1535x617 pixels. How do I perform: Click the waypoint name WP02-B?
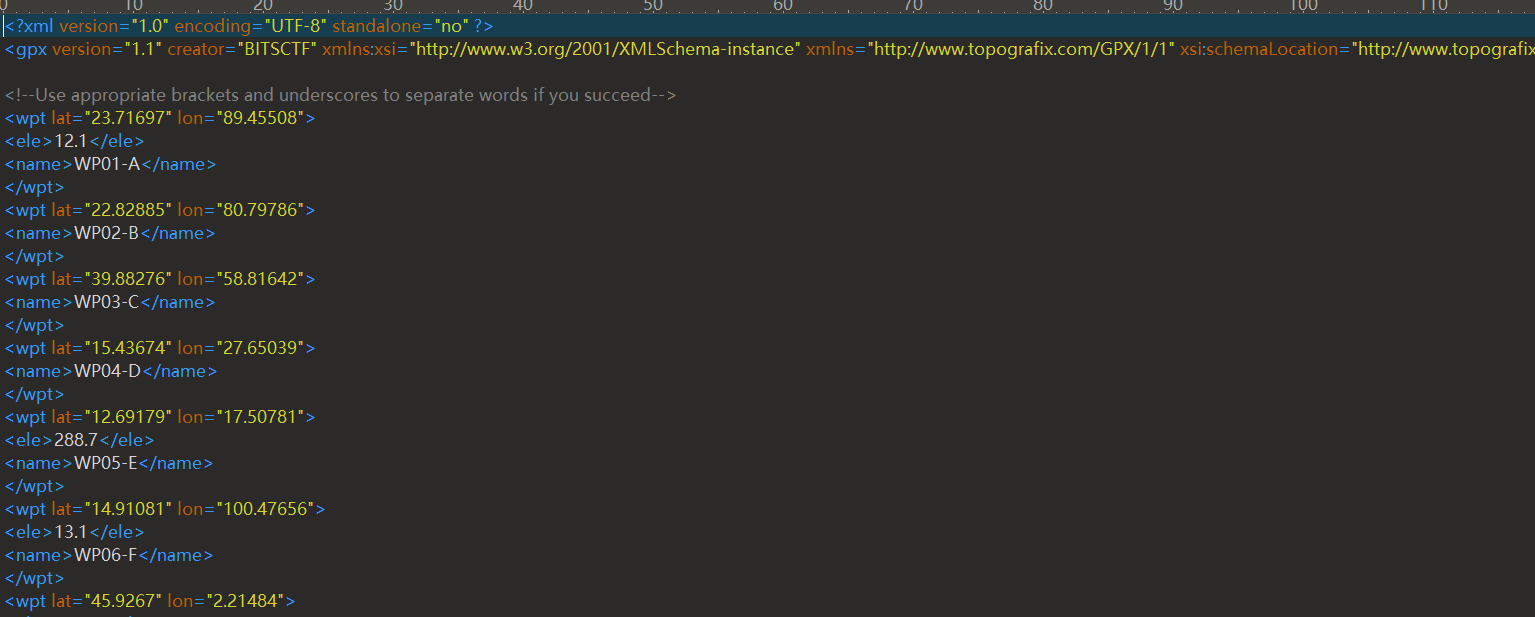click(107, 233)
